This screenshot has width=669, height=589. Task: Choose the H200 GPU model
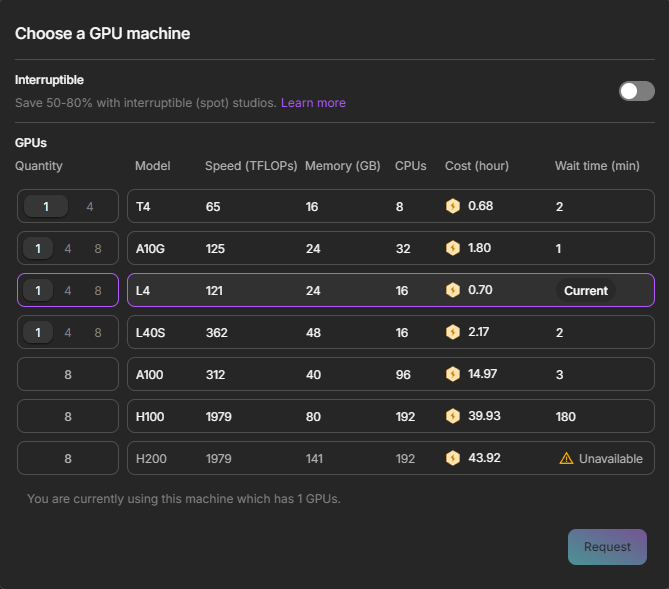[x=151, y=458]
